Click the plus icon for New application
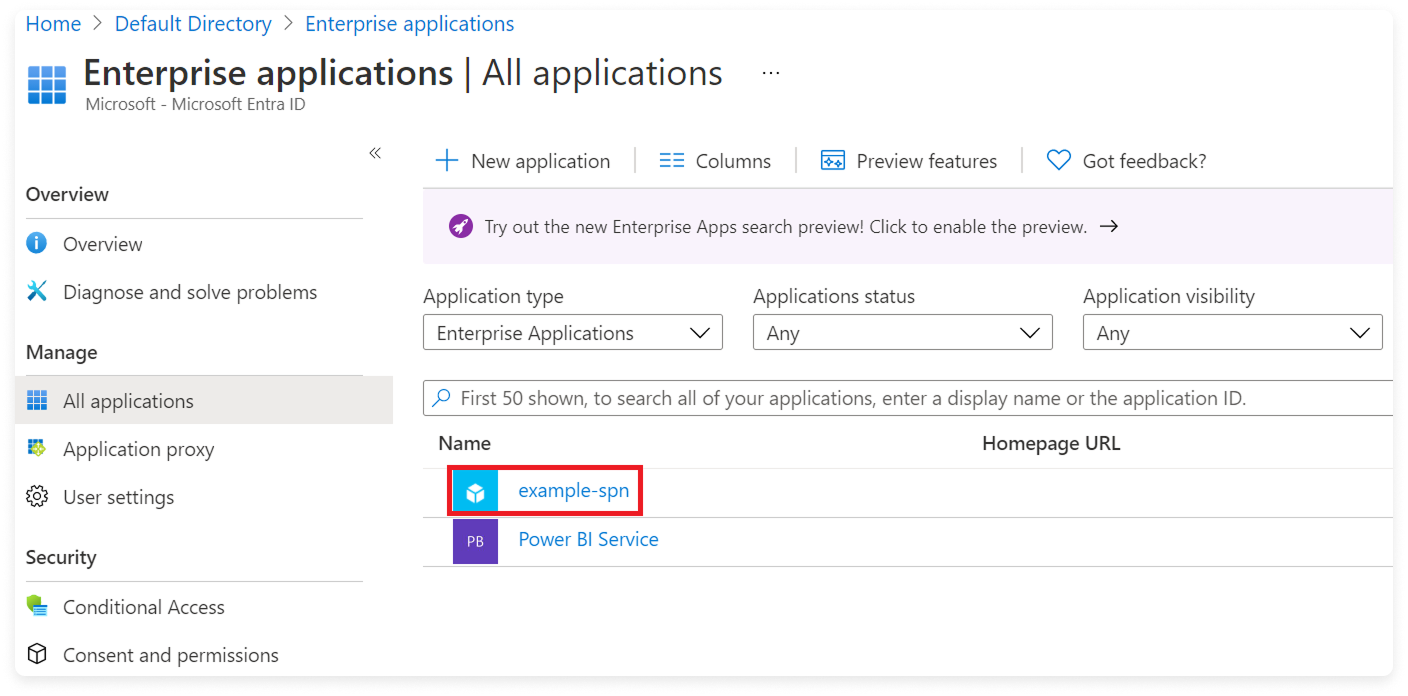This screenshot has height=696, width=1408. [447, 160]
